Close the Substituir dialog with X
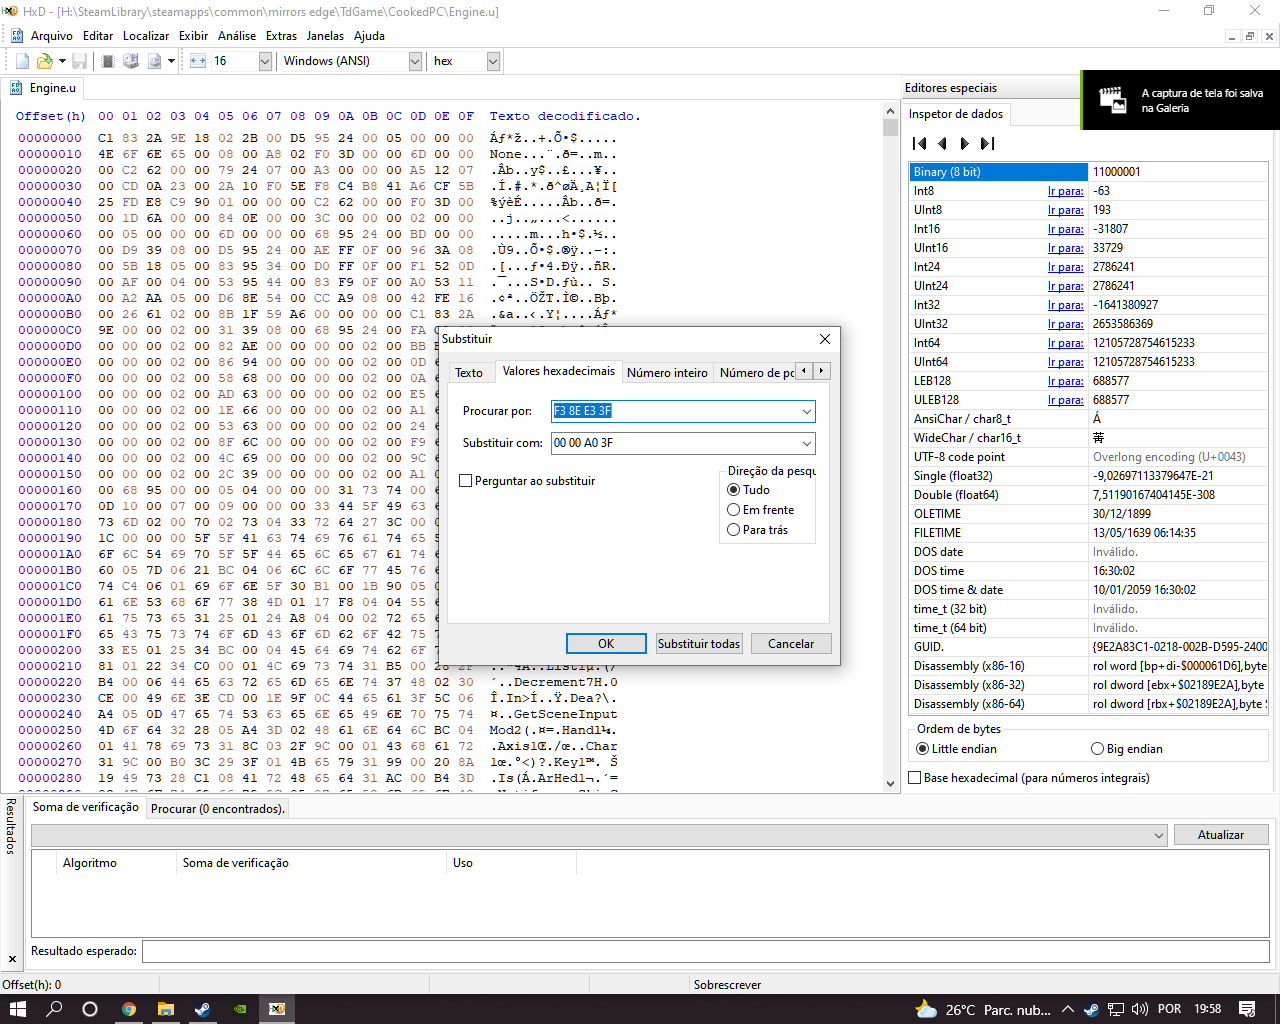The width and height of the screenshot is (1280, 1024). (825, 339)
